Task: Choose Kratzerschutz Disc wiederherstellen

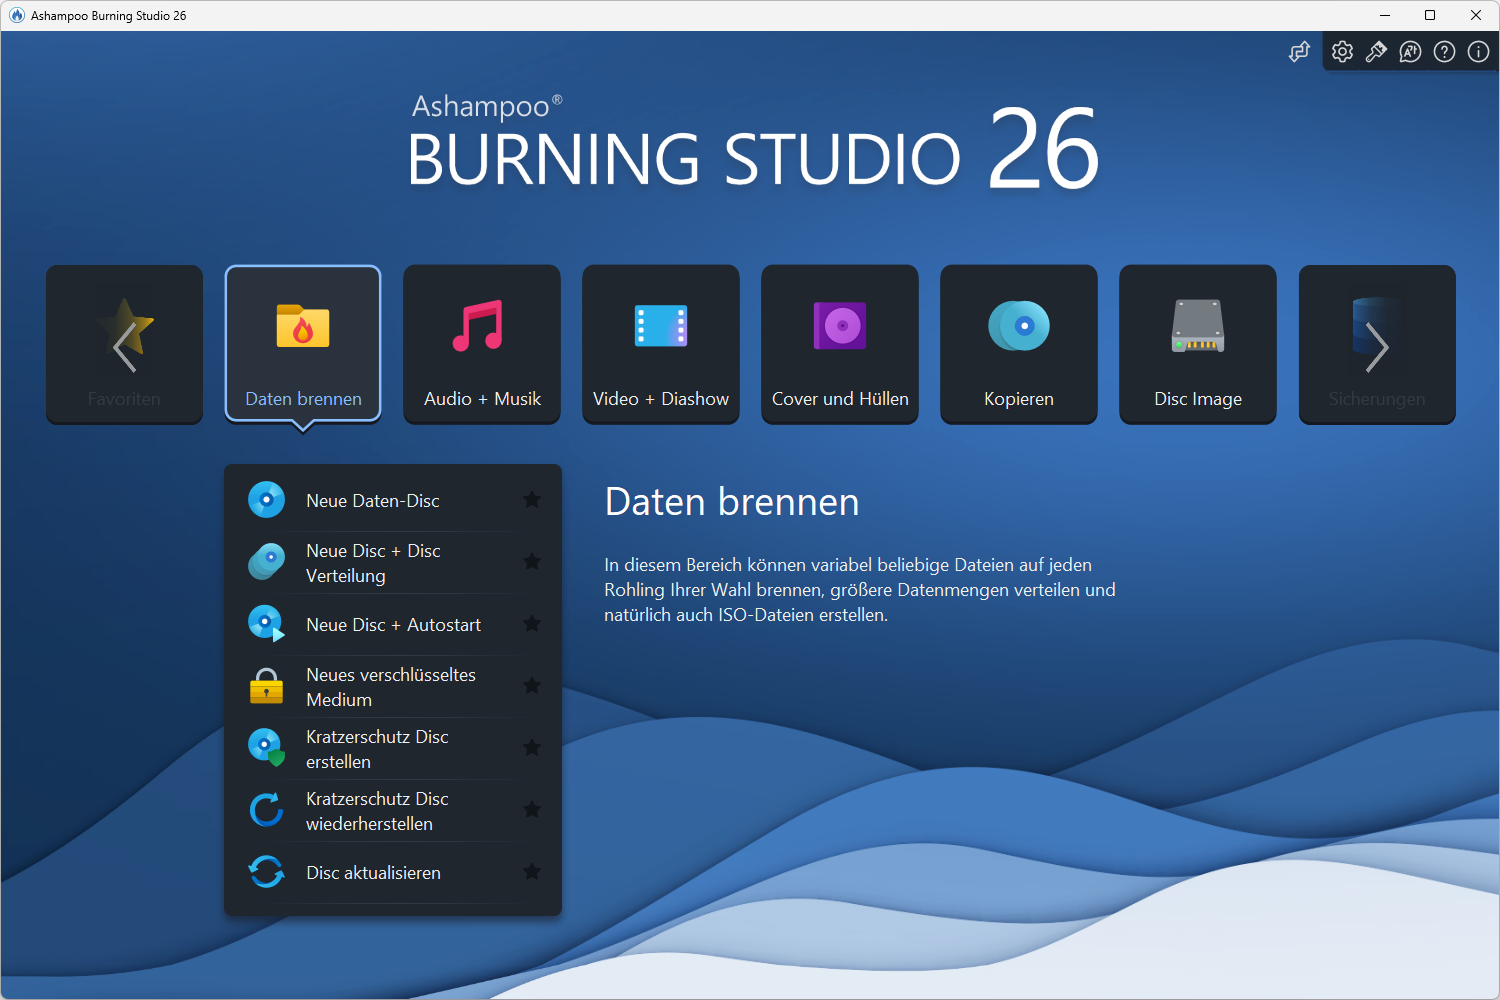Action: click(393, 811)
